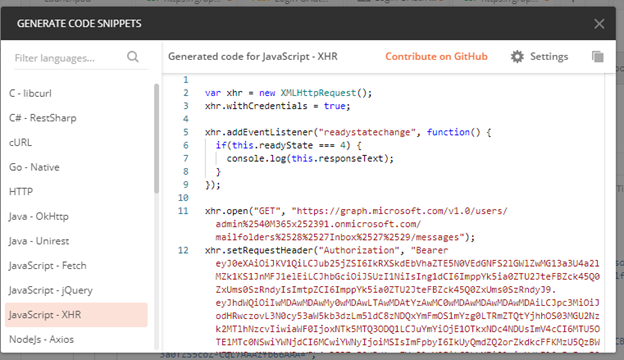The height and width of the screenshot is (360, 624).
Task: Click the admin onmicrosoft.com URL line
Action: (318, 224)
